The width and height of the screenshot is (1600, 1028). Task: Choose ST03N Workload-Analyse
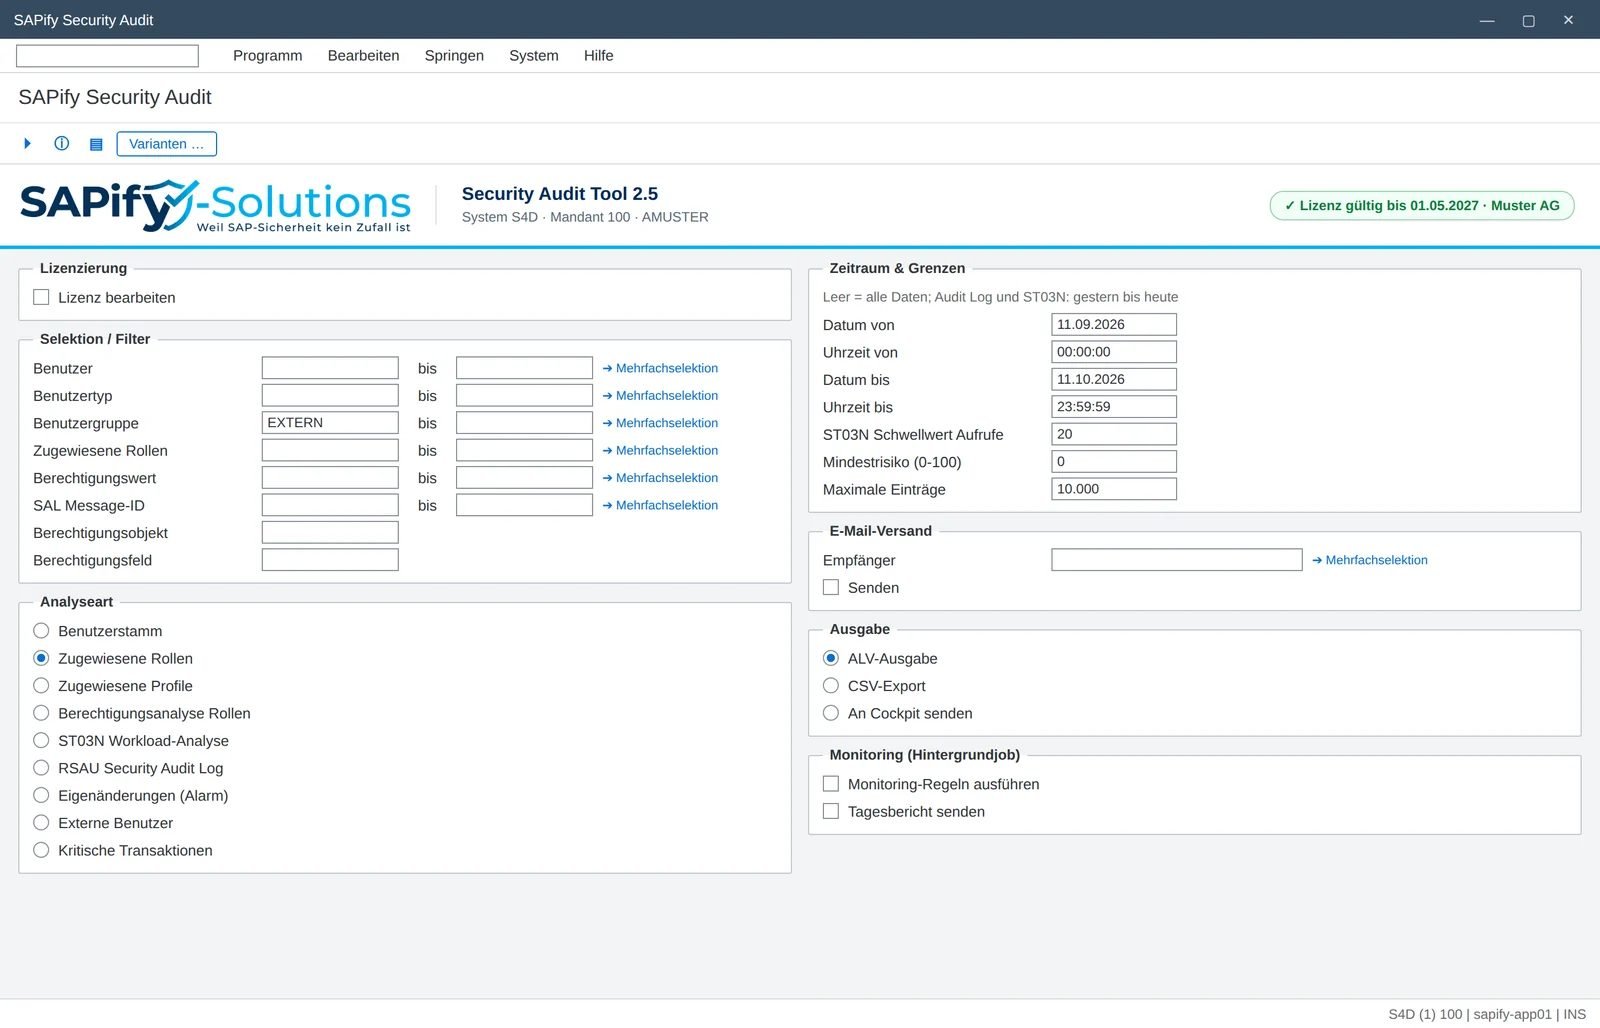tap(41, 740)
